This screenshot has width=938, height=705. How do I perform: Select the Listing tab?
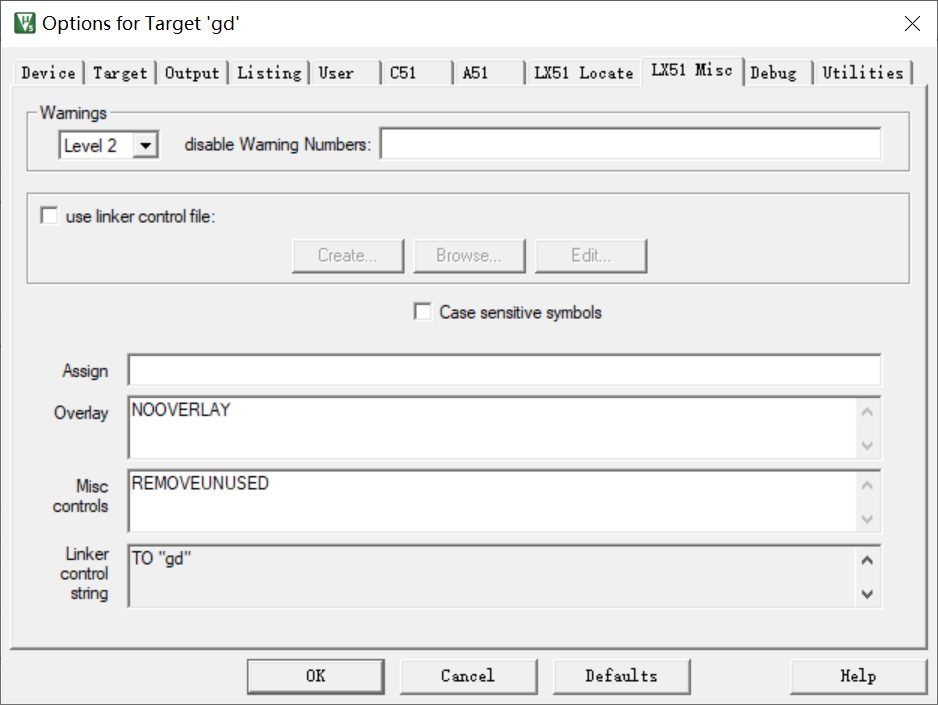coord(269,73)
